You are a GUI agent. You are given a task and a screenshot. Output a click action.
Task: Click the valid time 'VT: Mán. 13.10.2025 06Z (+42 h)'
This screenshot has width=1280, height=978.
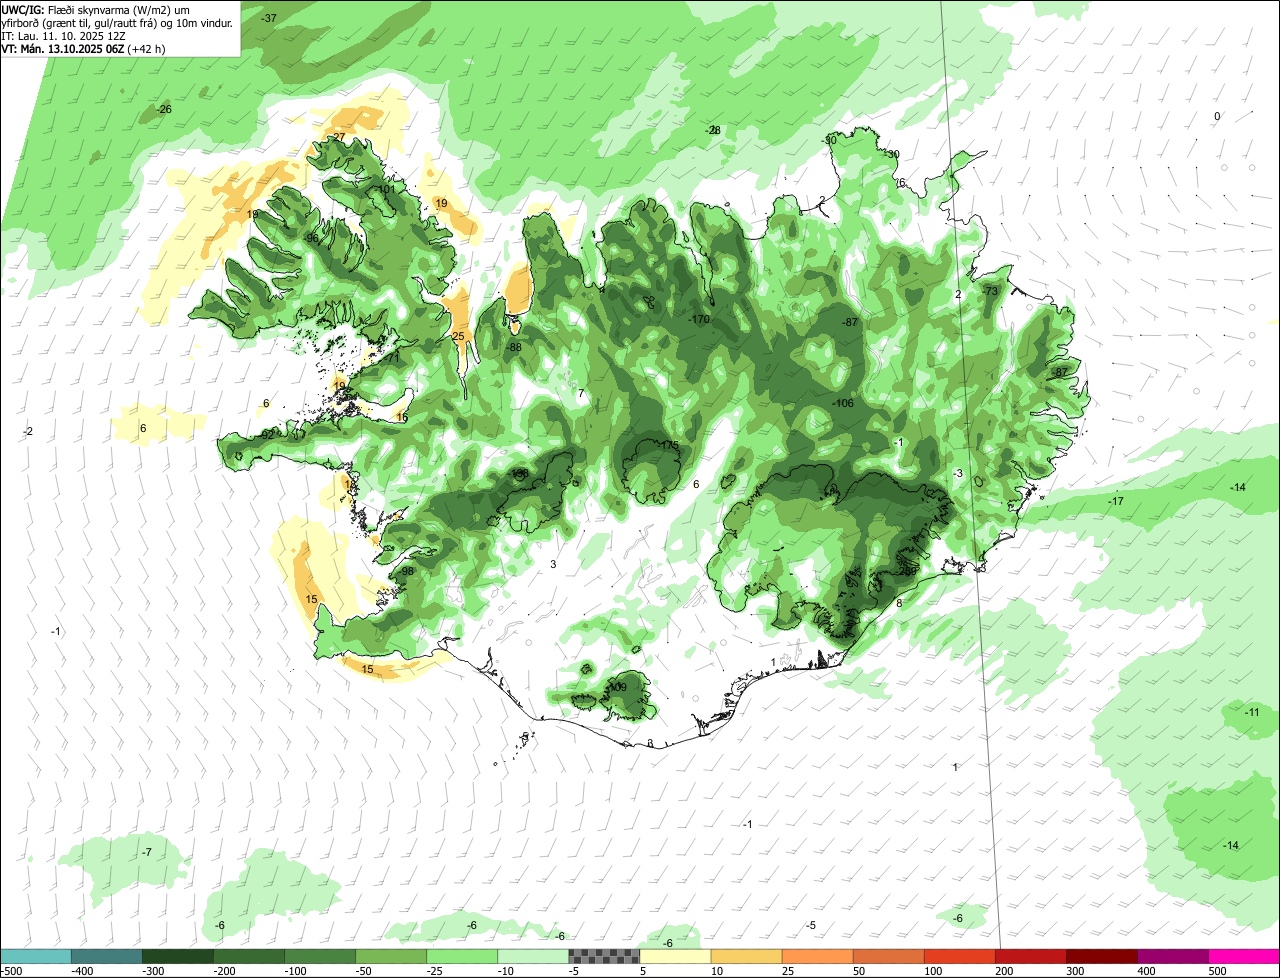84,48
